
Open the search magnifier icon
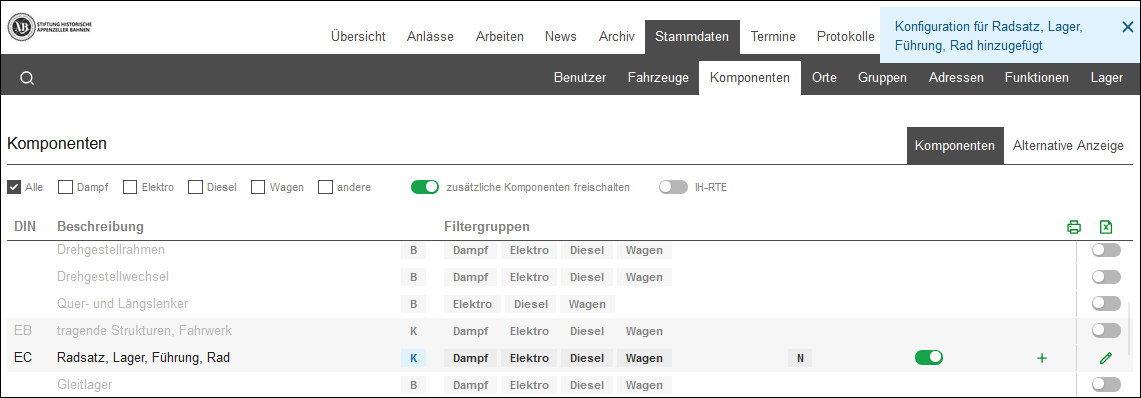(27, 78)
